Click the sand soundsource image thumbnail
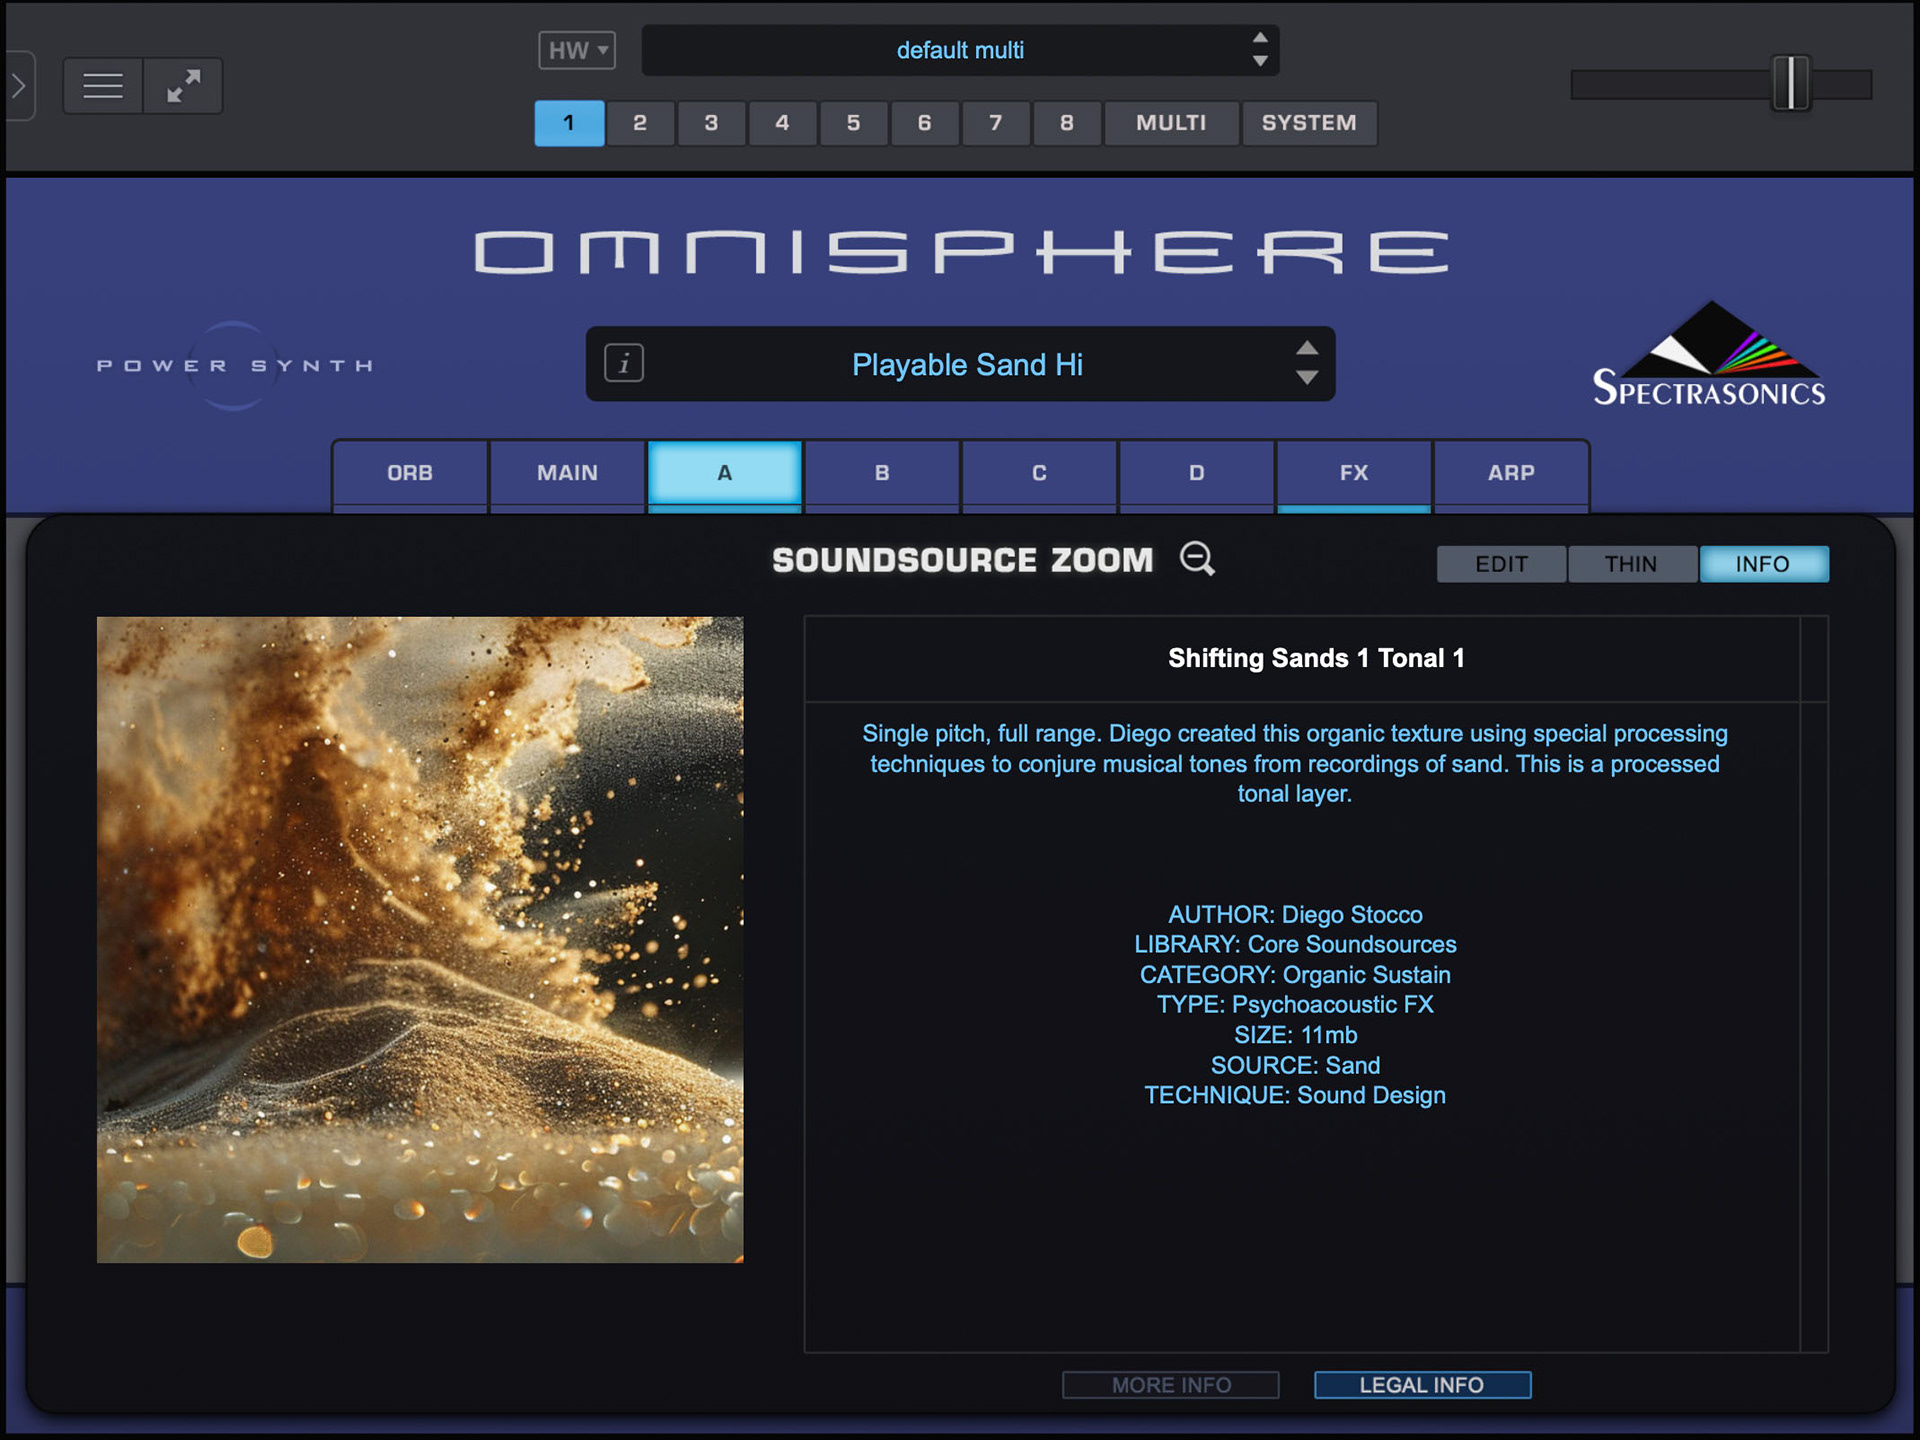1920x1440 pixels. (x=420, y=939)
